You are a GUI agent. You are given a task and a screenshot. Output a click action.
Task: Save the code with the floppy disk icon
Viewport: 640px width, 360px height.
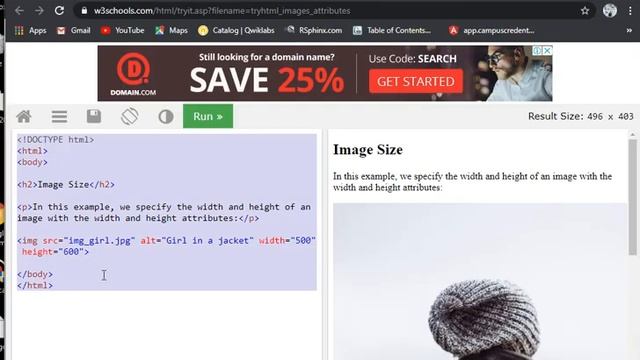tap(94, 116)
